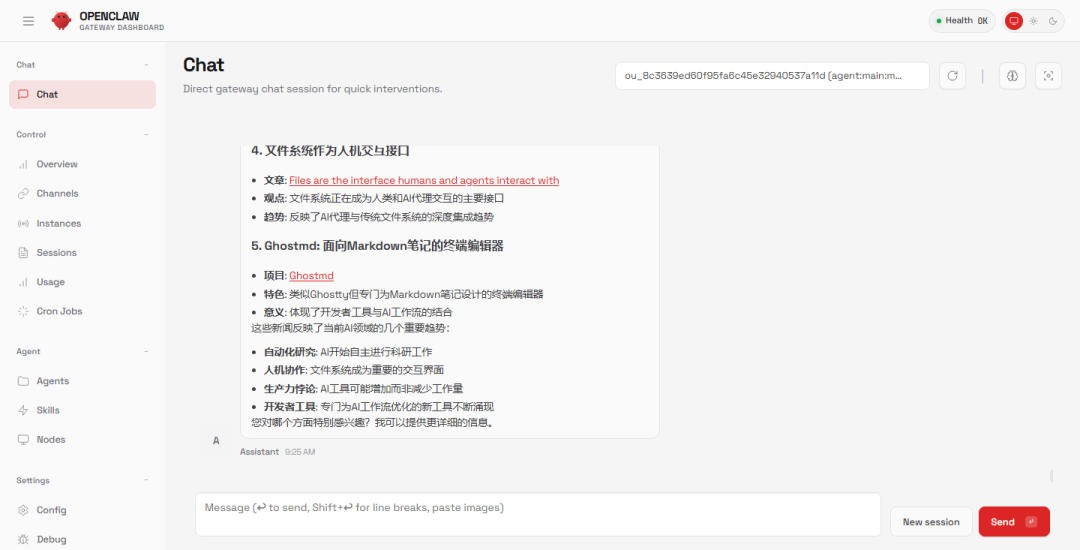The image size is (1080, 550).
Task: Click the Cron Jobs spinner icon
Action: 23,311
